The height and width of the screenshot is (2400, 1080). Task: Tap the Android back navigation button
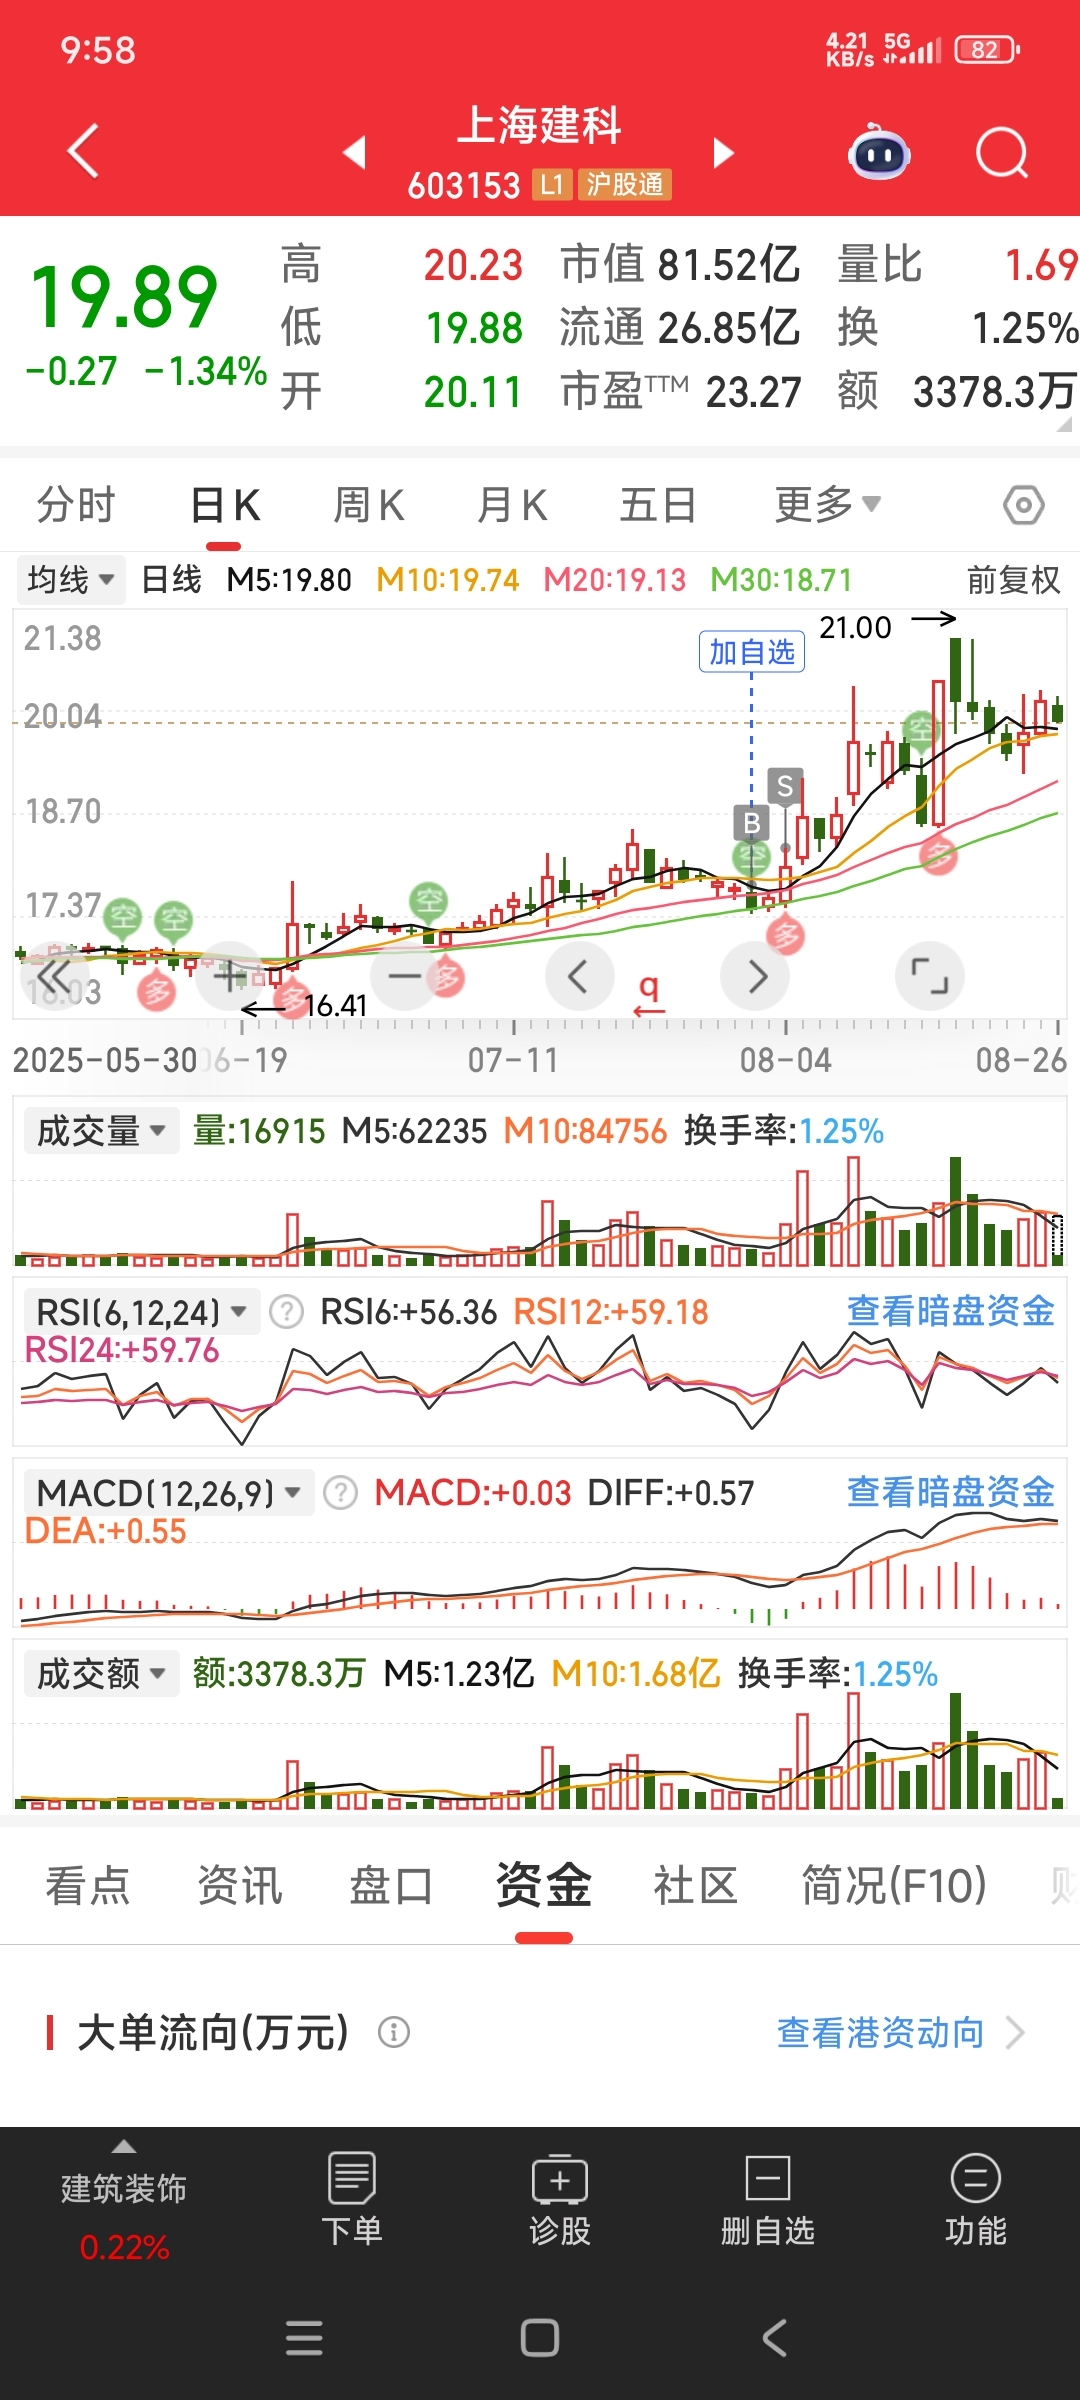tap(775, 2338)
